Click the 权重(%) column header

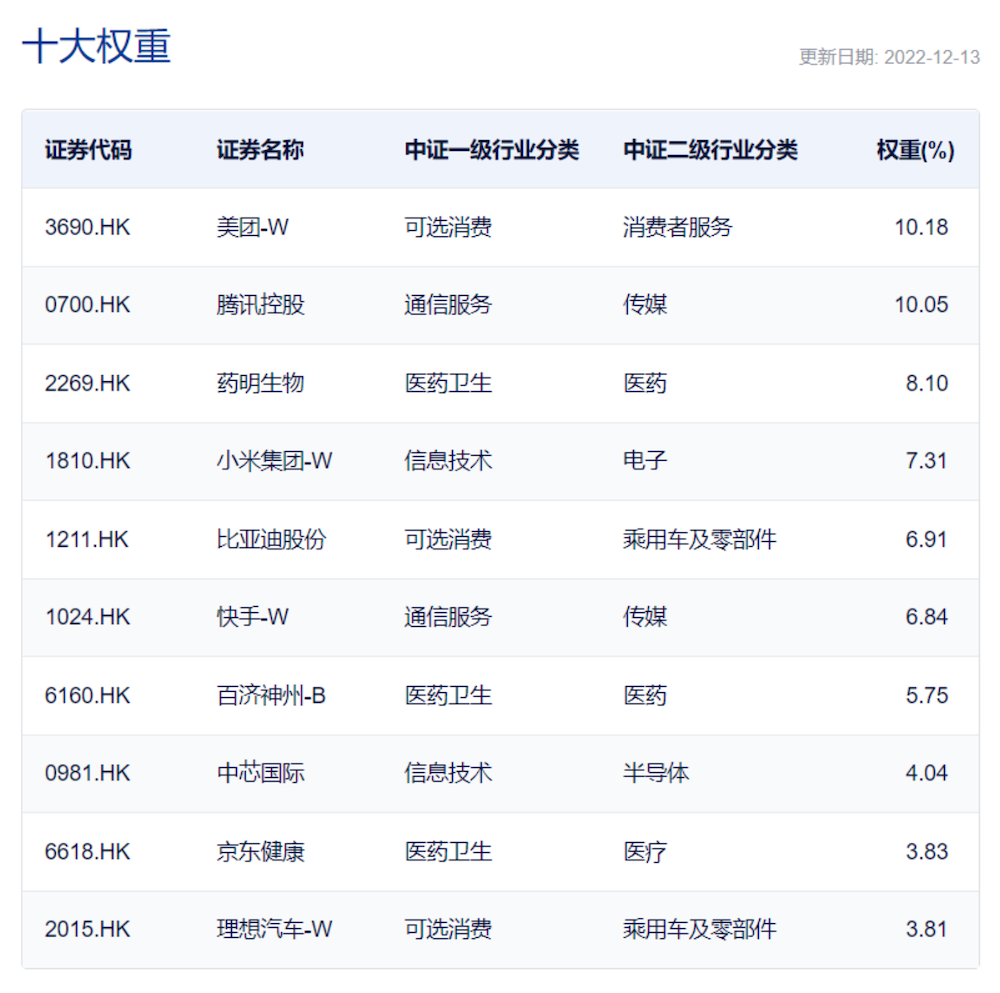[x=915, y=150]
